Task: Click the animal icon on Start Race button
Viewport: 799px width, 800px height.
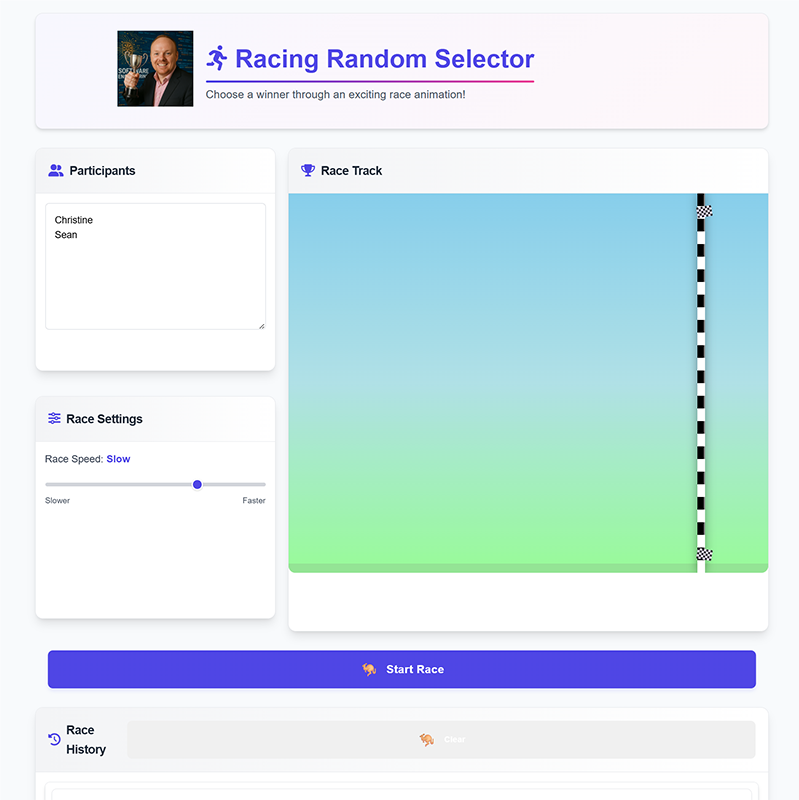Action: pyautogui.click(x=369, y=669)
